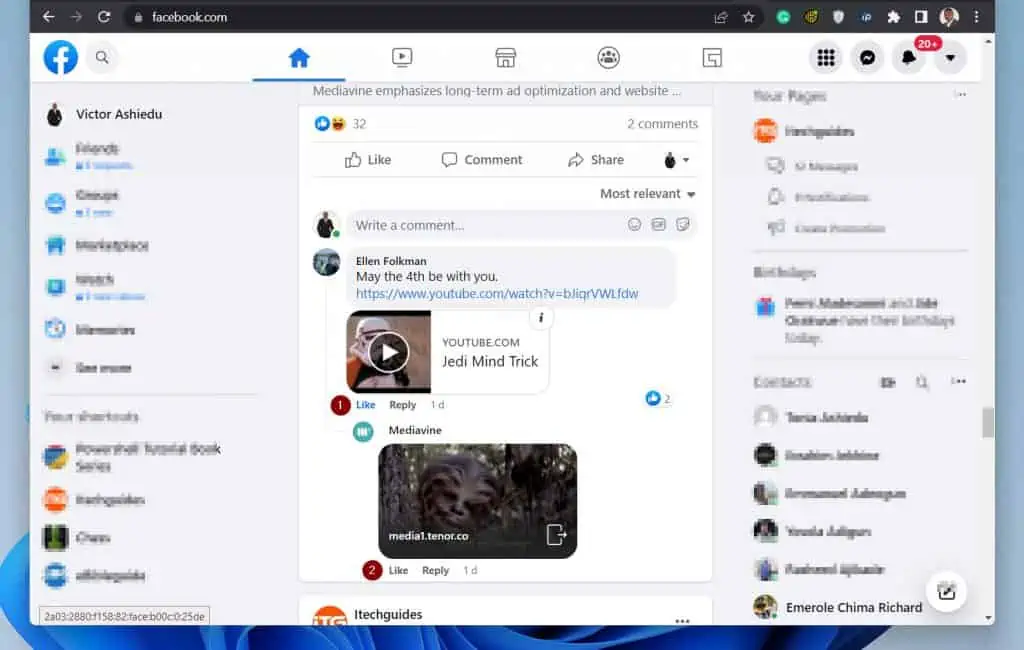Open the Grammarly extension icon
Screen dimensions: 1024x650
783,17
